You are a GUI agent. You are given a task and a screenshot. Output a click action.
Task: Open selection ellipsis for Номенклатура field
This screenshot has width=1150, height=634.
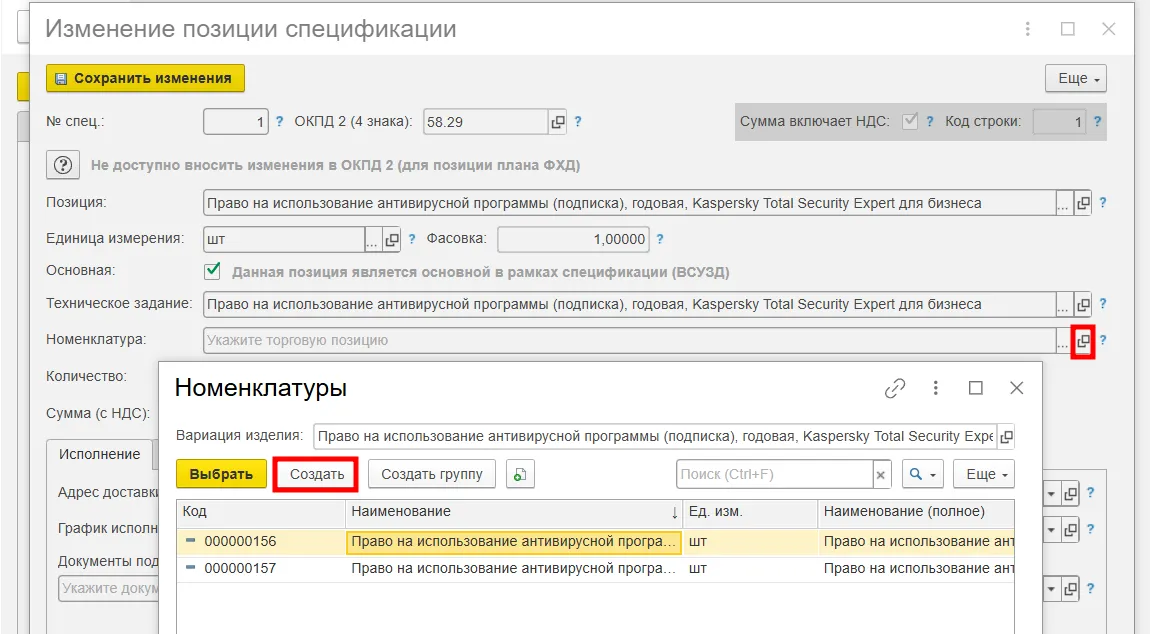(x=1063, y=341)
